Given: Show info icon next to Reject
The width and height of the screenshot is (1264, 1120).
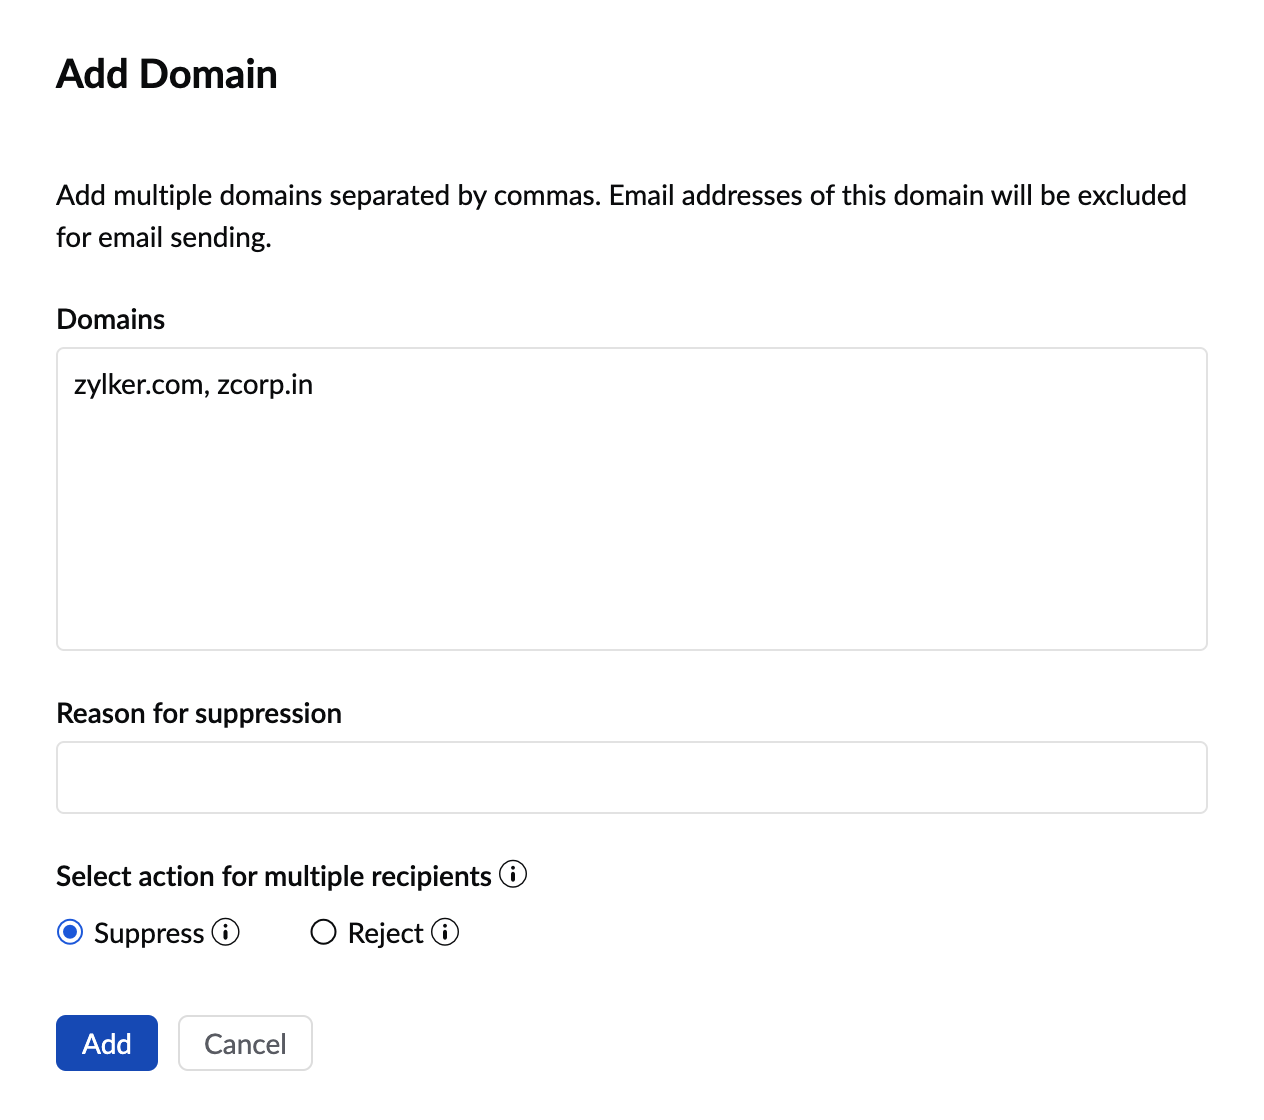Looking at the screenshot, I should pyautogui.click(x=445, y=932).
